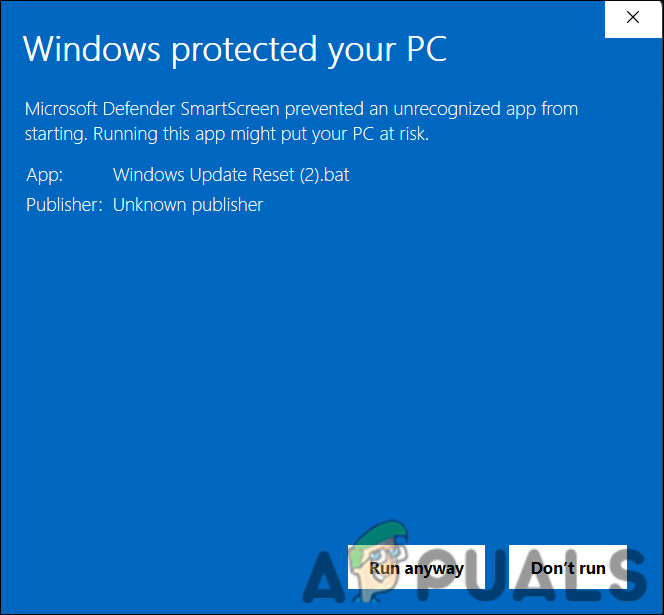The image size is (664, 615).
Task: Click the "Running this app might put" sentence
Action: [x=220, y=134]
